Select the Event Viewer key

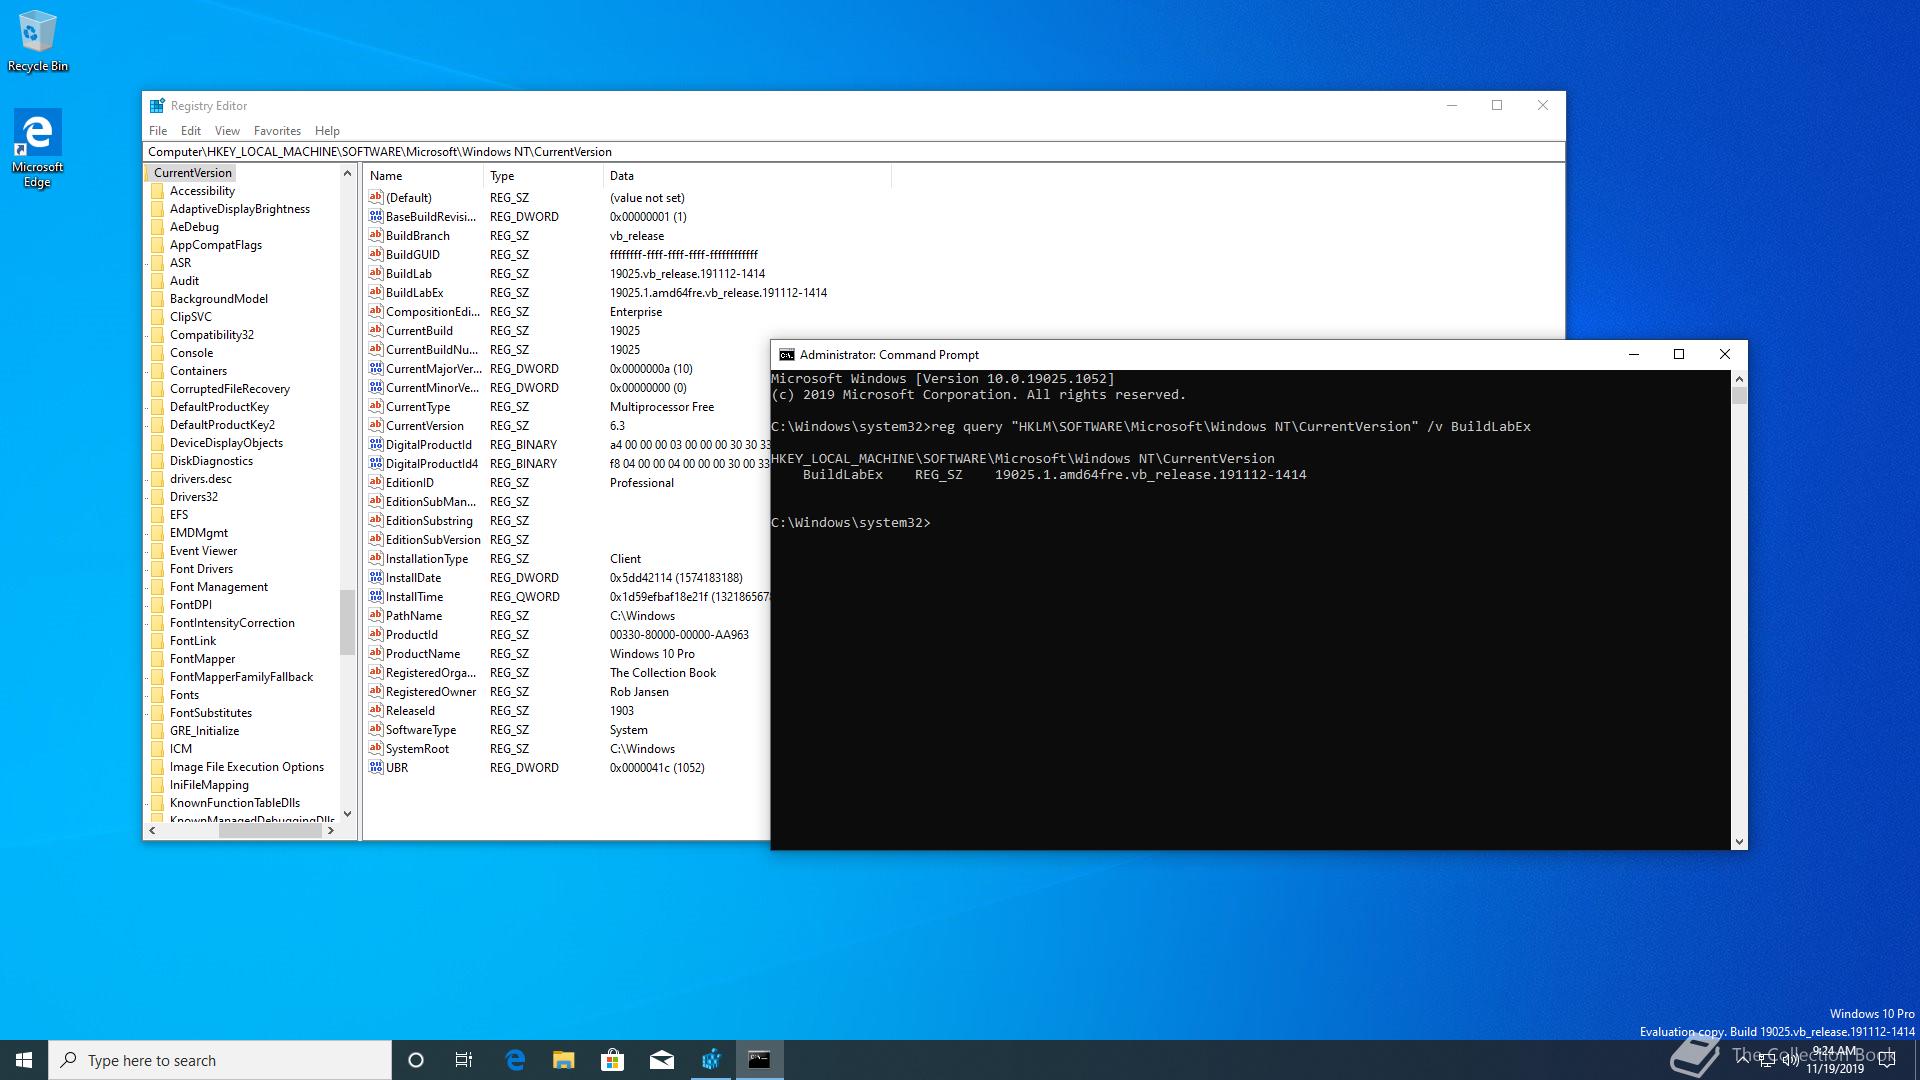click(204, 551)
